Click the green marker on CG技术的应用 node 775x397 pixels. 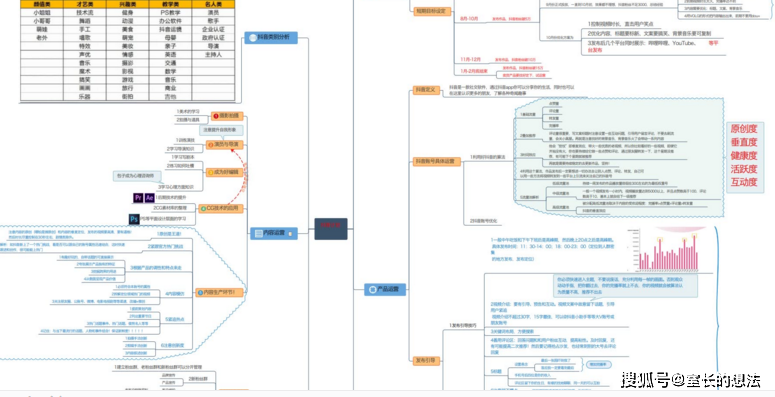pyautogui.click(x=203, y=209)
